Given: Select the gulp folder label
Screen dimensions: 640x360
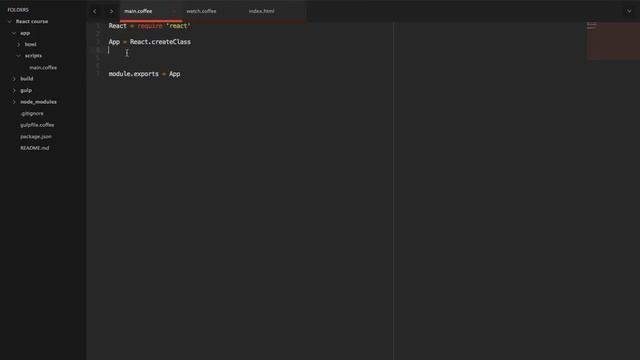Looking at the screenshot, I should click(x=26, y=90).
